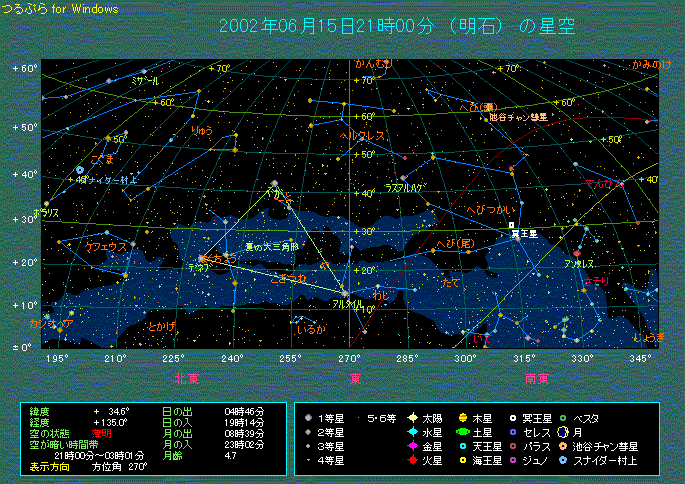Click the 3等星 star icon in legend
The height and width of the screenshot is (484, 685).
tap(308, 446)
